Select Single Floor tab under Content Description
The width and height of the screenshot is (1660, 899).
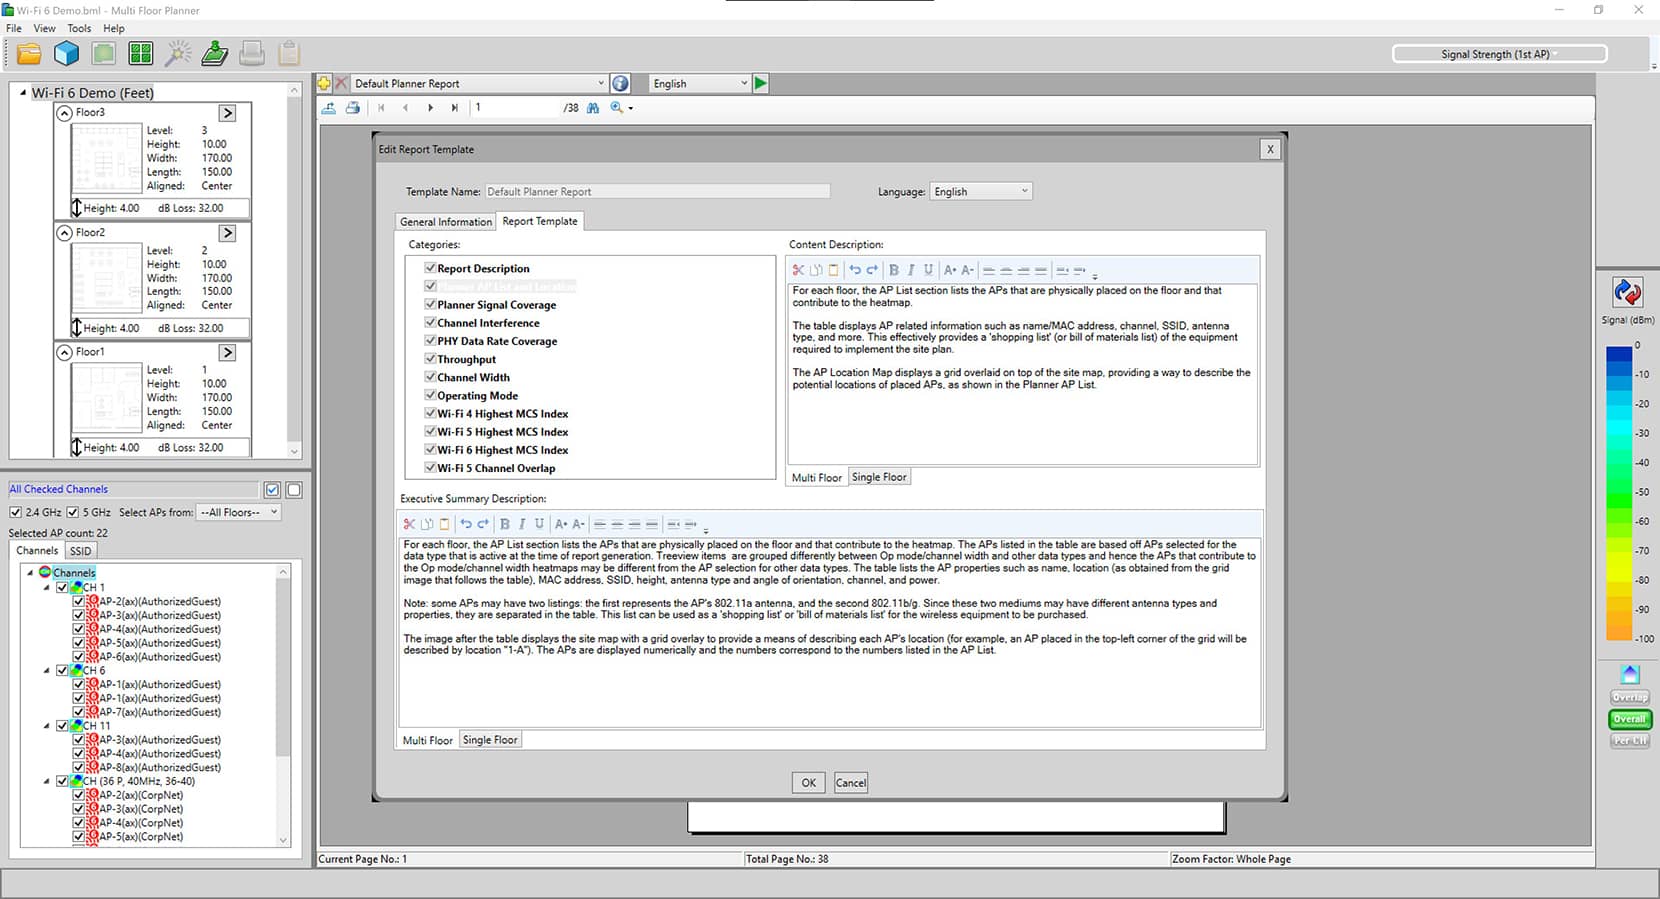tap(879, 477)
